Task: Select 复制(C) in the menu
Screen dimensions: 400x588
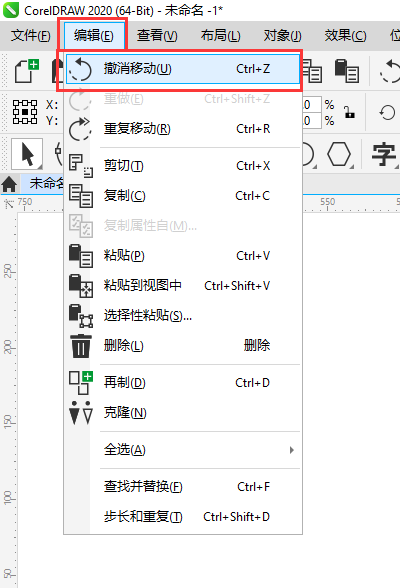Action: coord(183,196)
